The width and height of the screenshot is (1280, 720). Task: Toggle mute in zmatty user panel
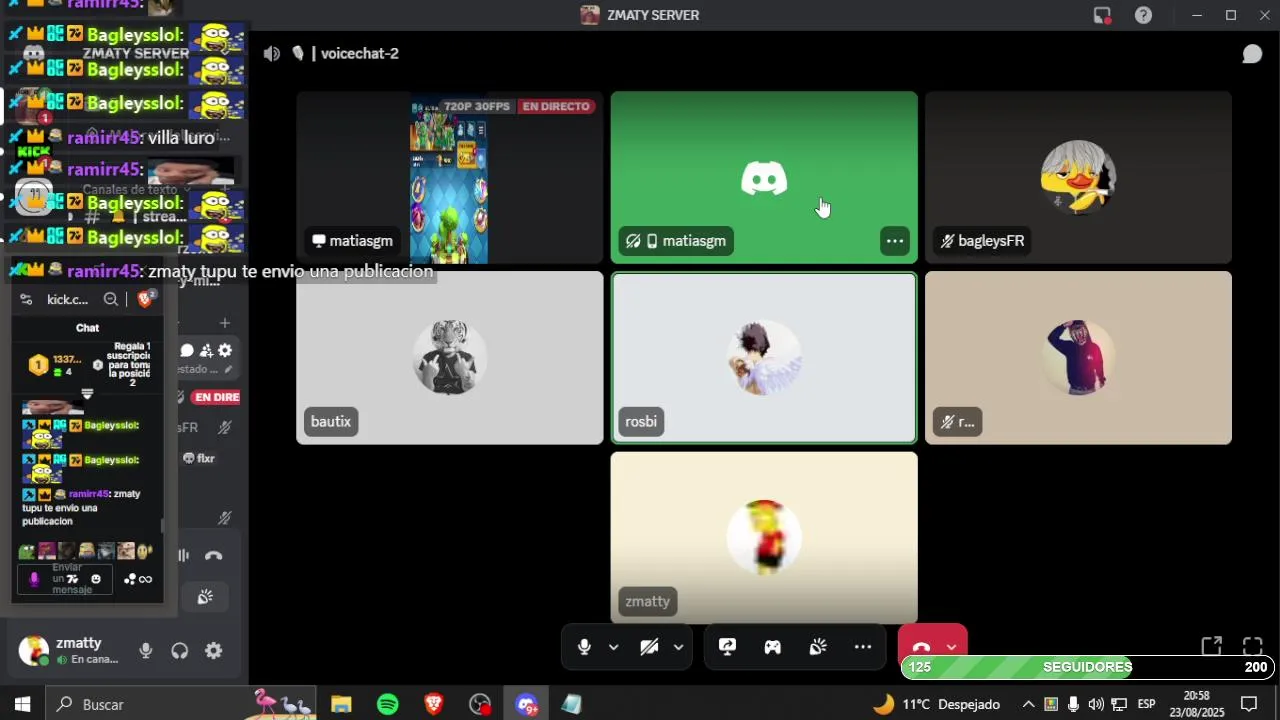pyautogui.click(x=146, y=651)
